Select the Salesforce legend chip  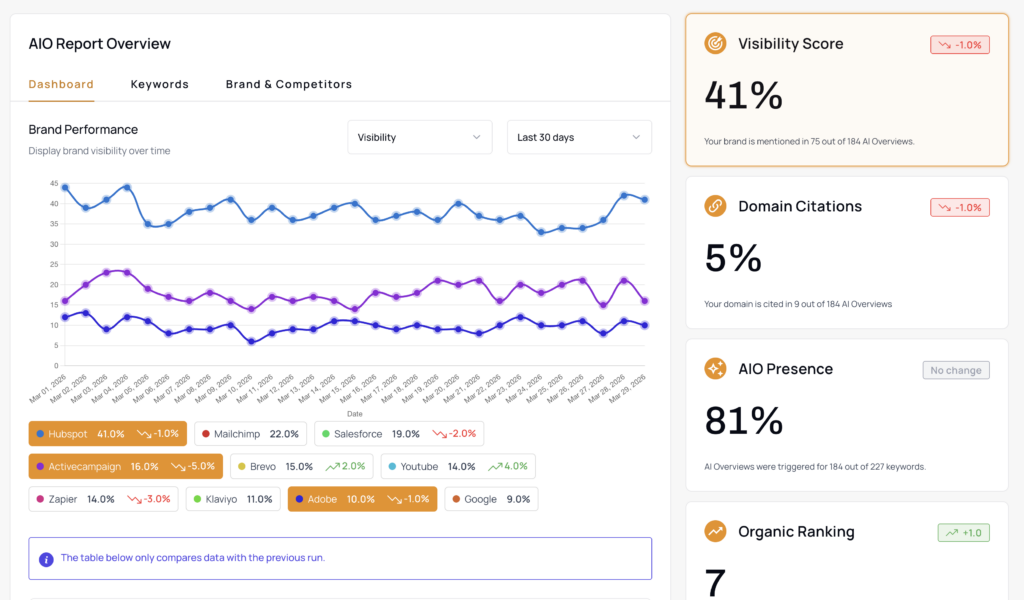tap(398, 434)
